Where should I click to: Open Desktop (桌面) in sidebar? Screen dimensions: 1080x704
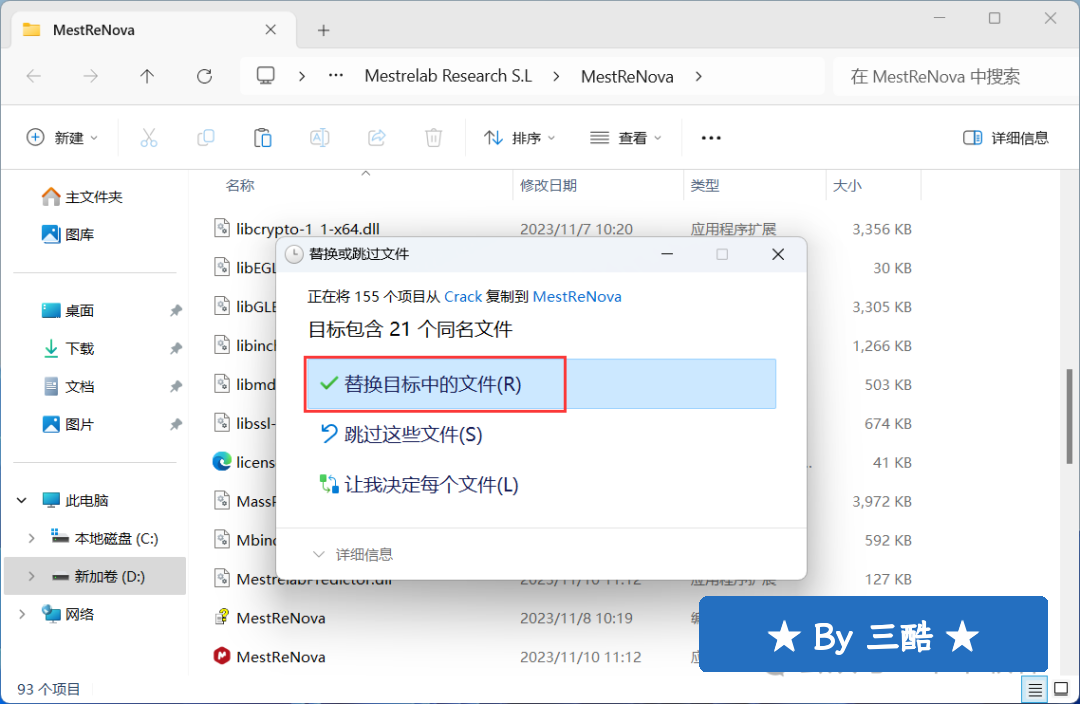click(68, 311)
